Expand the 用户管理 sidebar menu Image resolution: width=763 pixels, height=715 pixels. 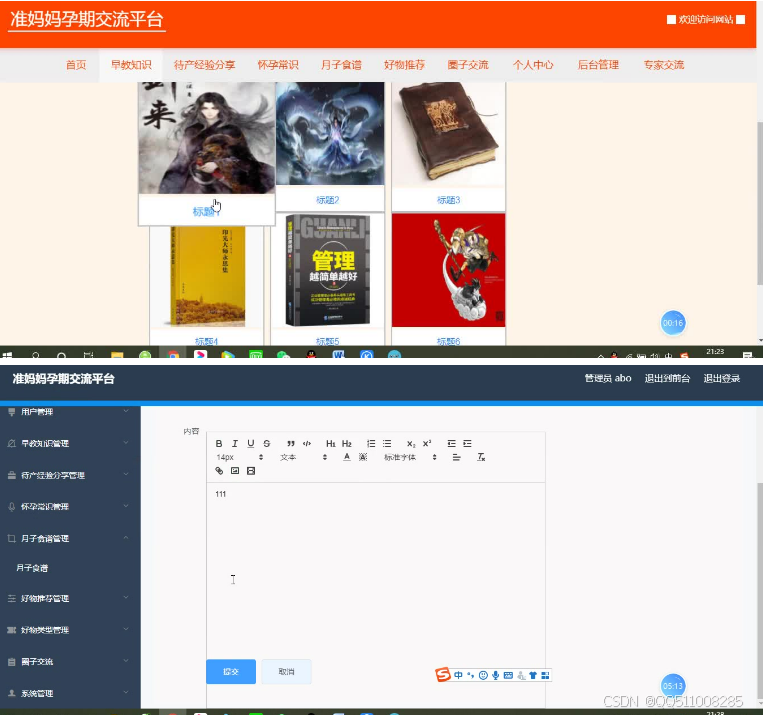(70, 412)
